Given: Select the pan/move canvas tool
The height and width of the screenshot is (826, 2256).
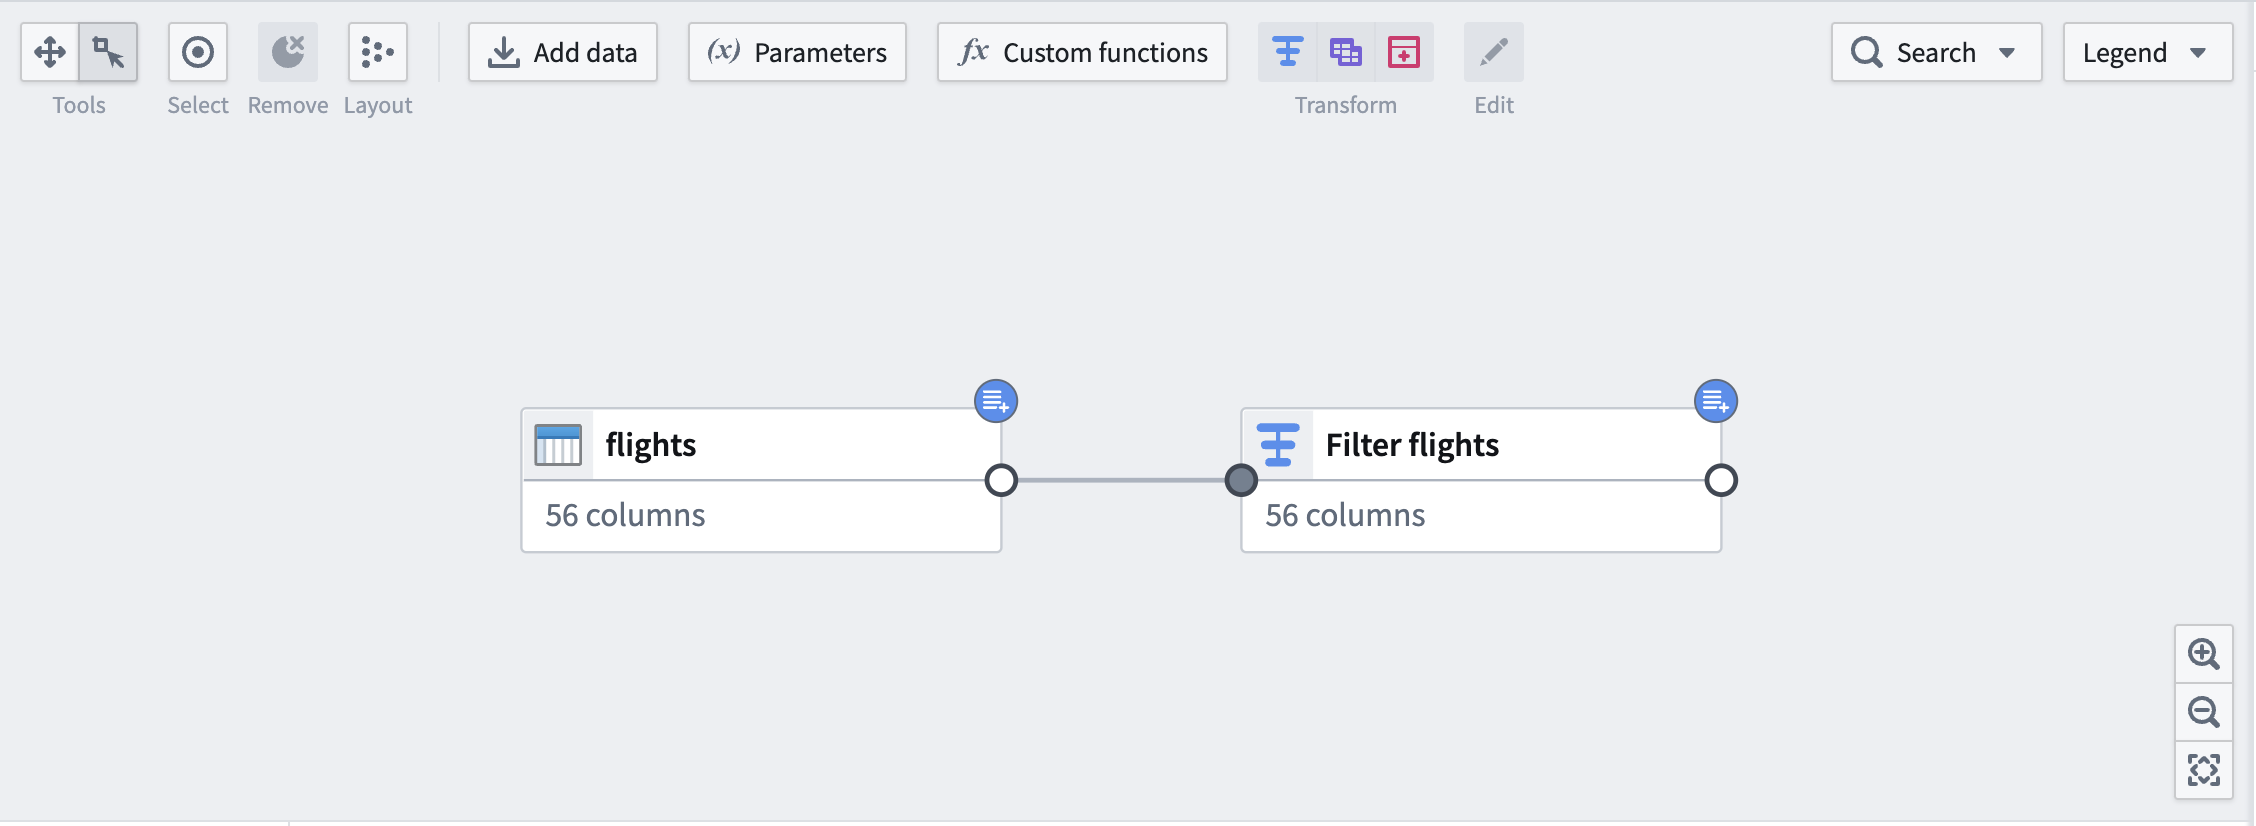Looking at the screenshot, I should click(x=50, y=52).
